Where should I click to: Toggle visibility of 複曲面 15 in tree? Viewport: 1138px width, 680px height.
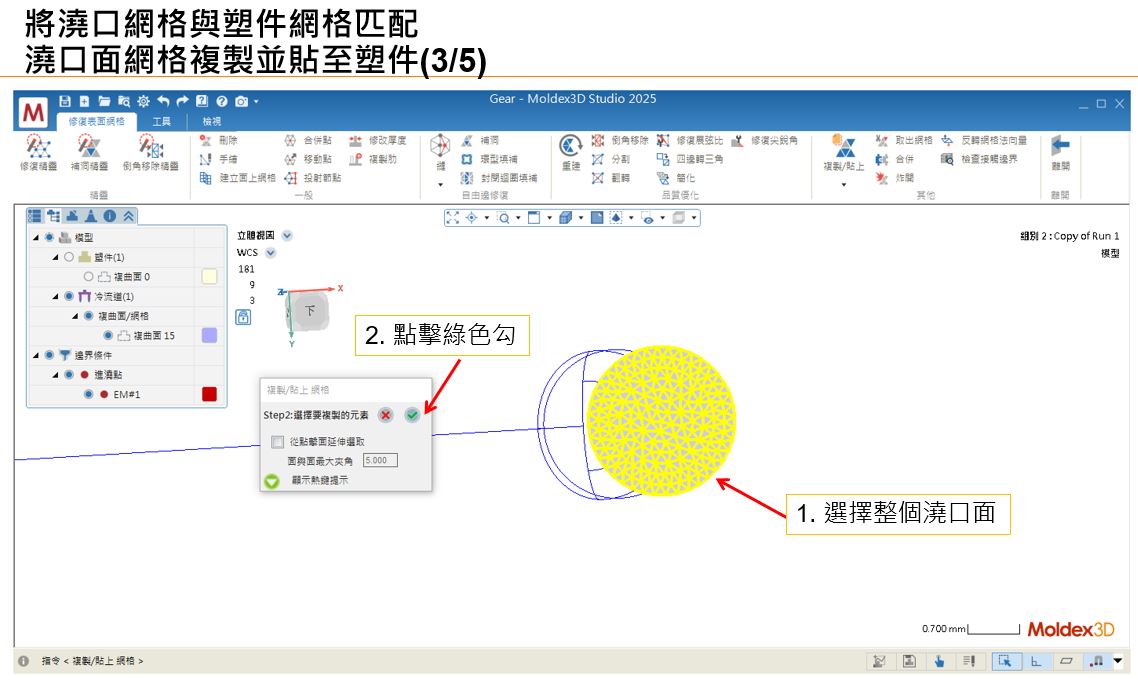tap(109, 336)
